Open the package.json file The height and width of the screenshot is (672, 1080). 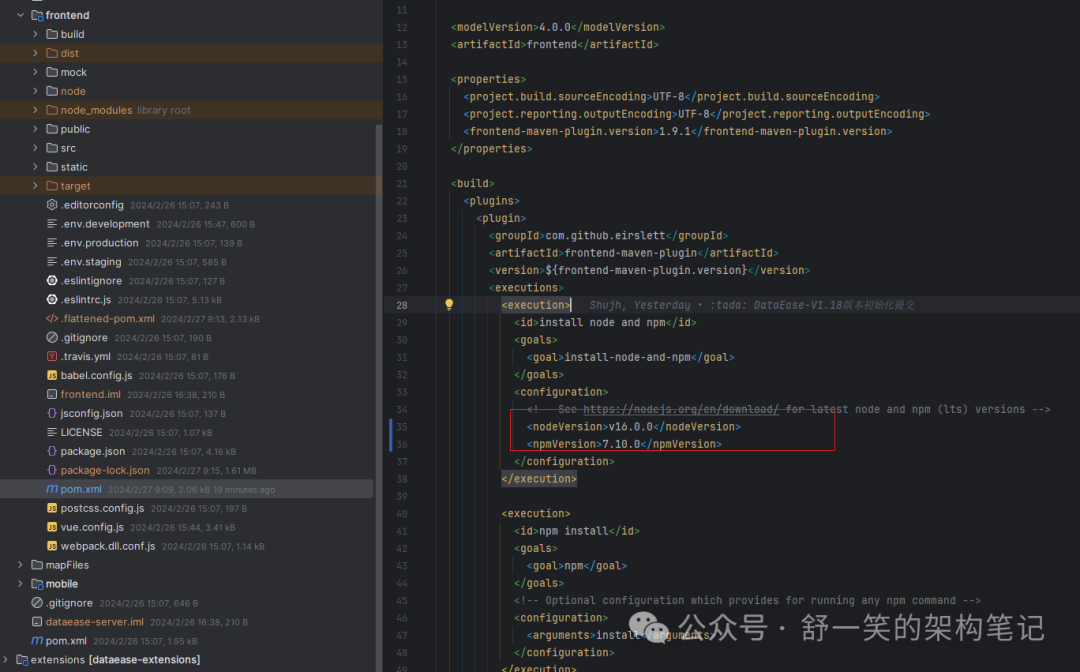click(92, 451)
